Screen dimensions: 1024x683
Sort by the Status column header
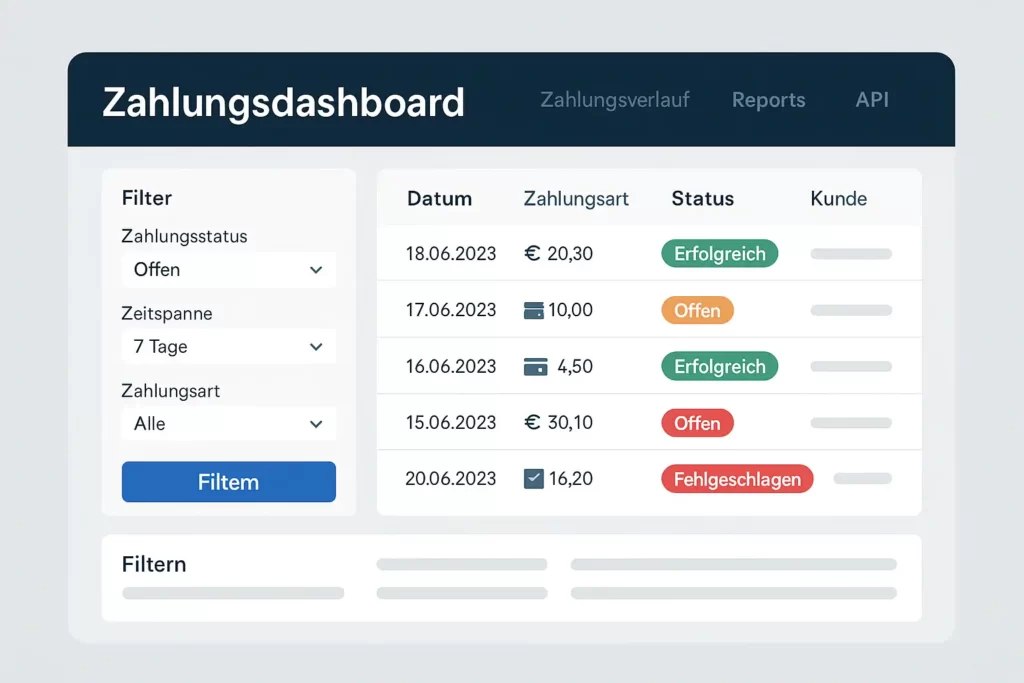click(x=703, y=199)
